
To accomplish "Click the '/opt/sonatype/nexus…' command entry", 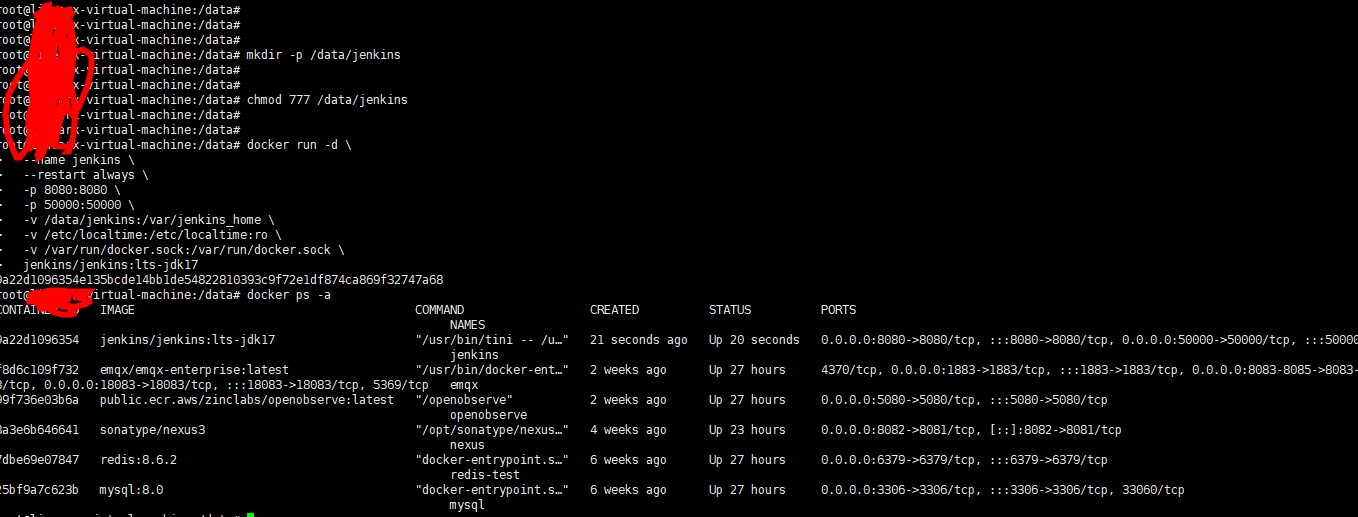I will [x=492, y=430].
